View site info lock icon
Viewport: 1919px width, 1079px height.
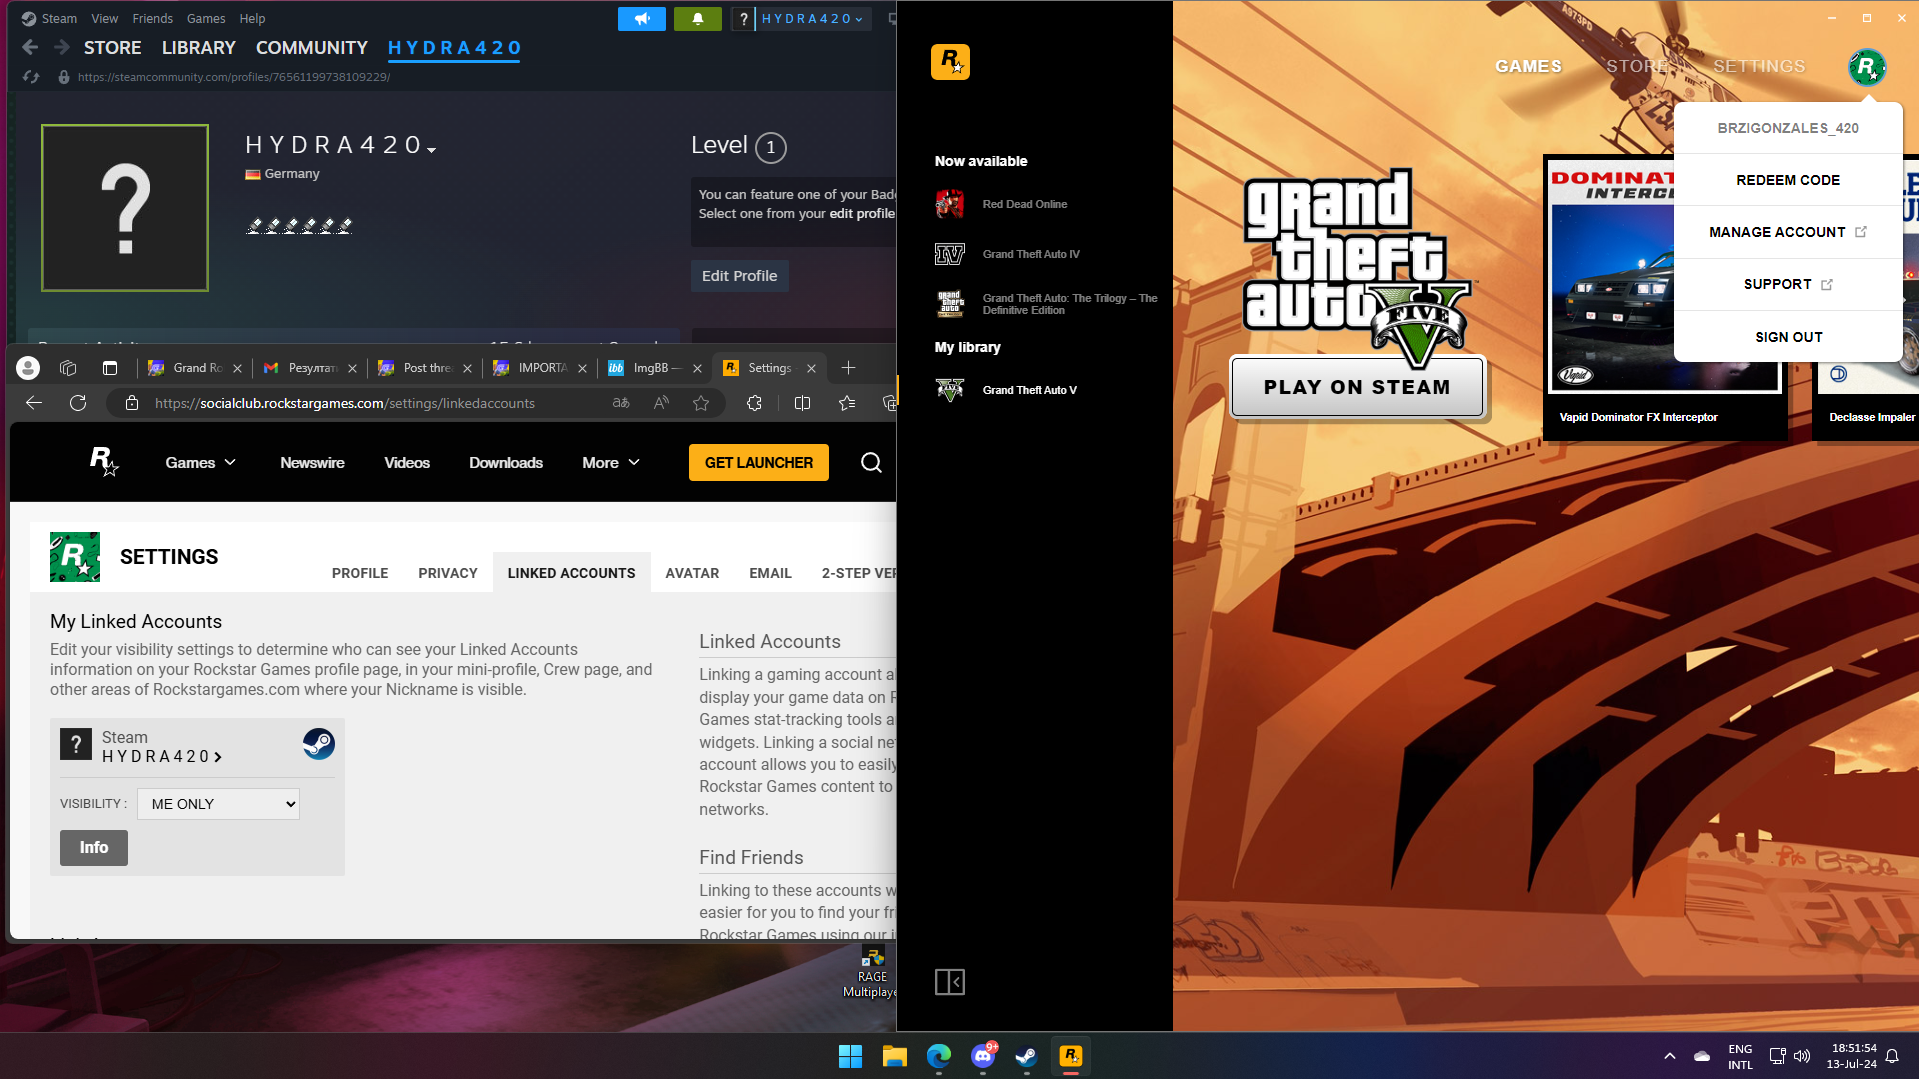(131, 403)
